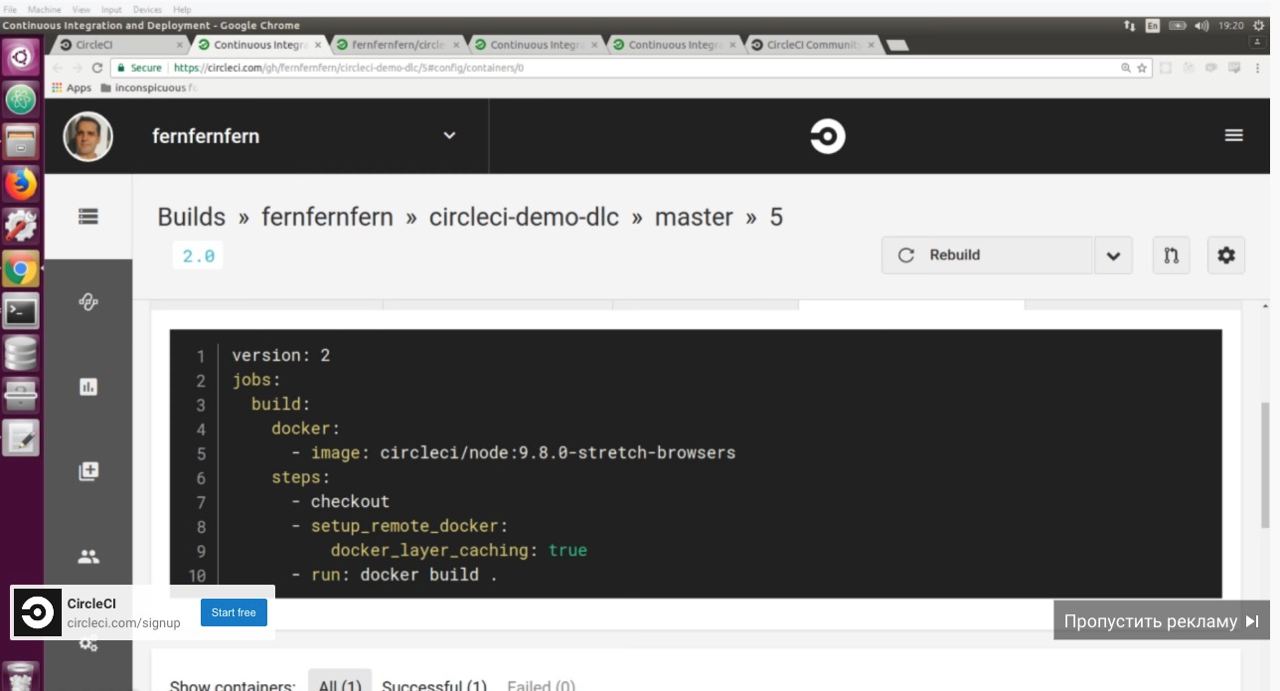
Task: Open the sound volume indicator
Action: 1202,25
